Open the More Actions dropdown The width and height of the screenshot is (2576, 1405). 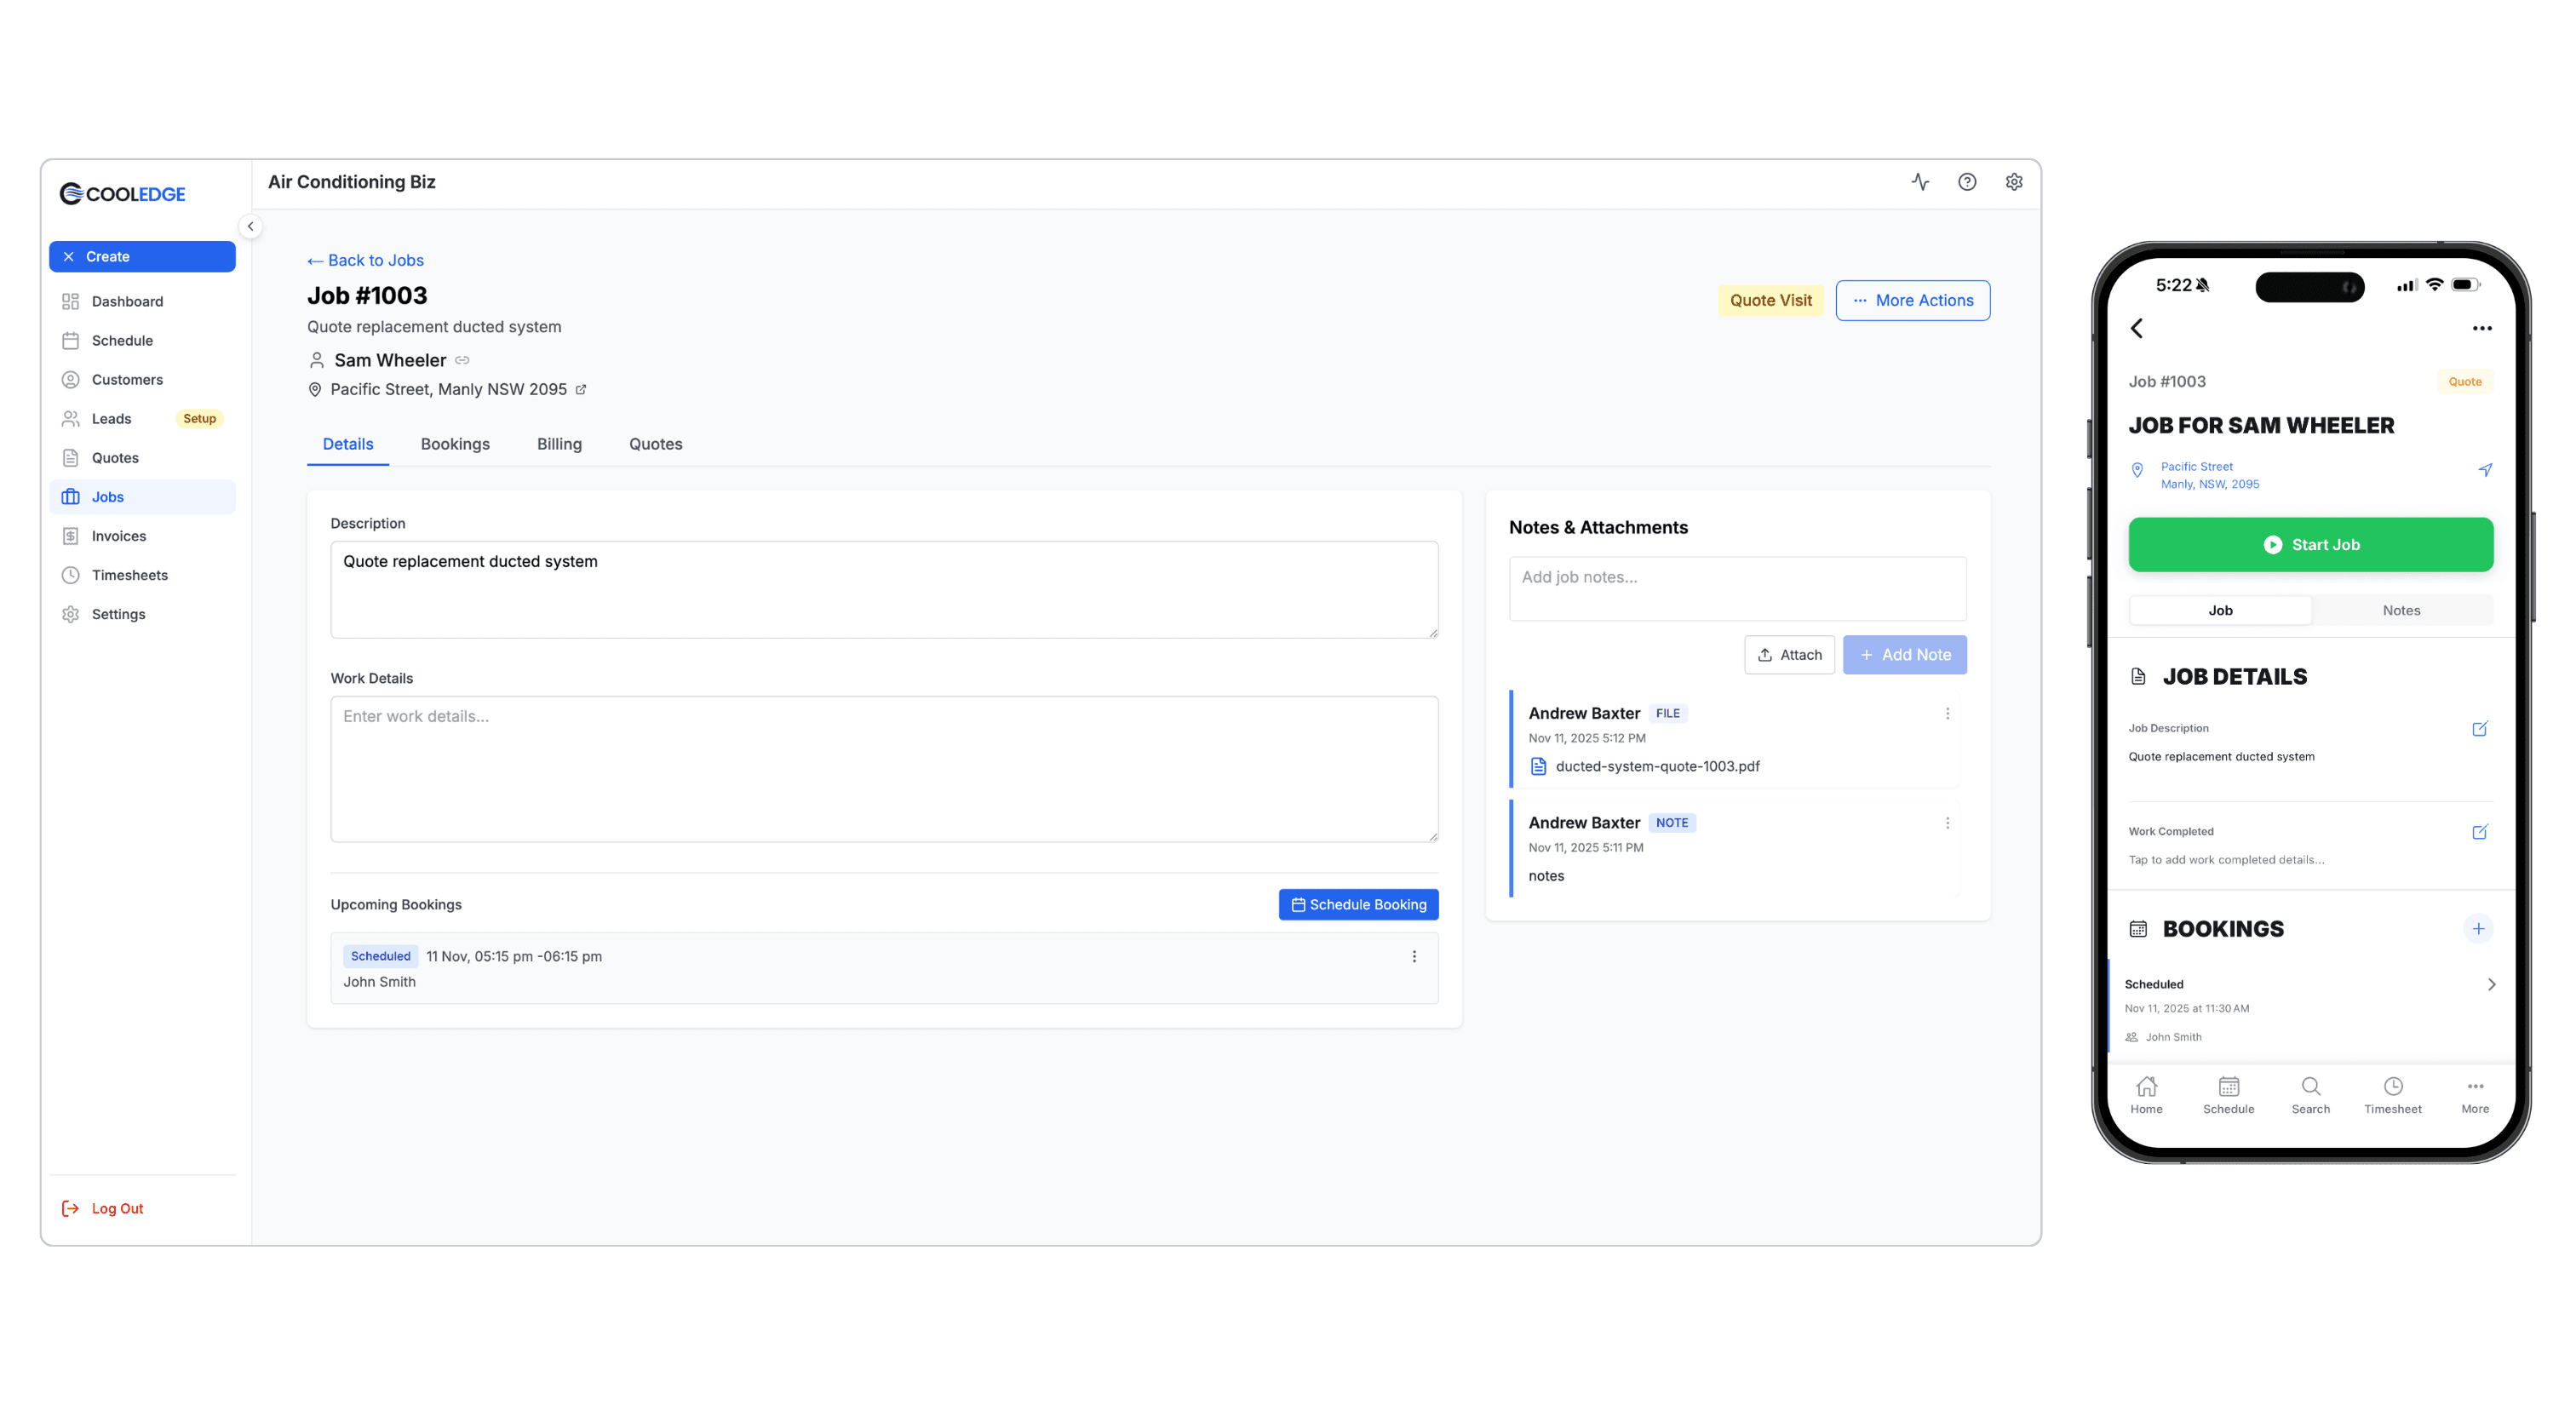[x=1912, y=300]
